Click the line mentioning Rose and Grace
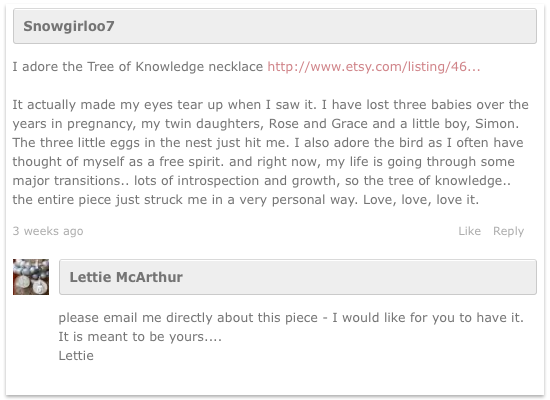This screenshot has width=550, height=400. coord(266,124)
